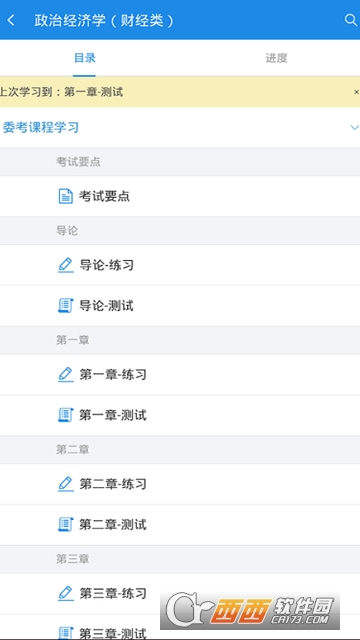Collapse the 委考课程学习 section with chevron

pyautogui.click(x=354, y=127)
